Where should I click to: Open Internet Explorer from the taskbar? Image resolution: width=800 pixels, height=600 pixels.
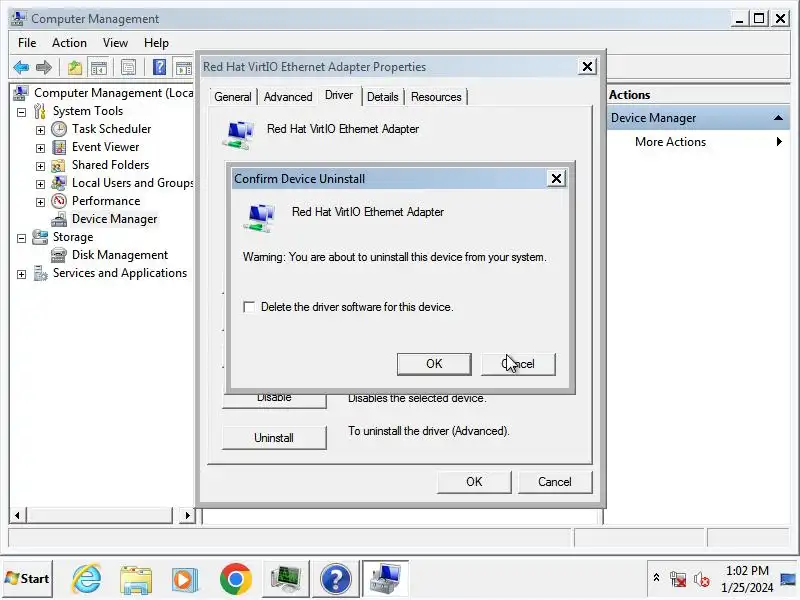click(x=86, y=579)
